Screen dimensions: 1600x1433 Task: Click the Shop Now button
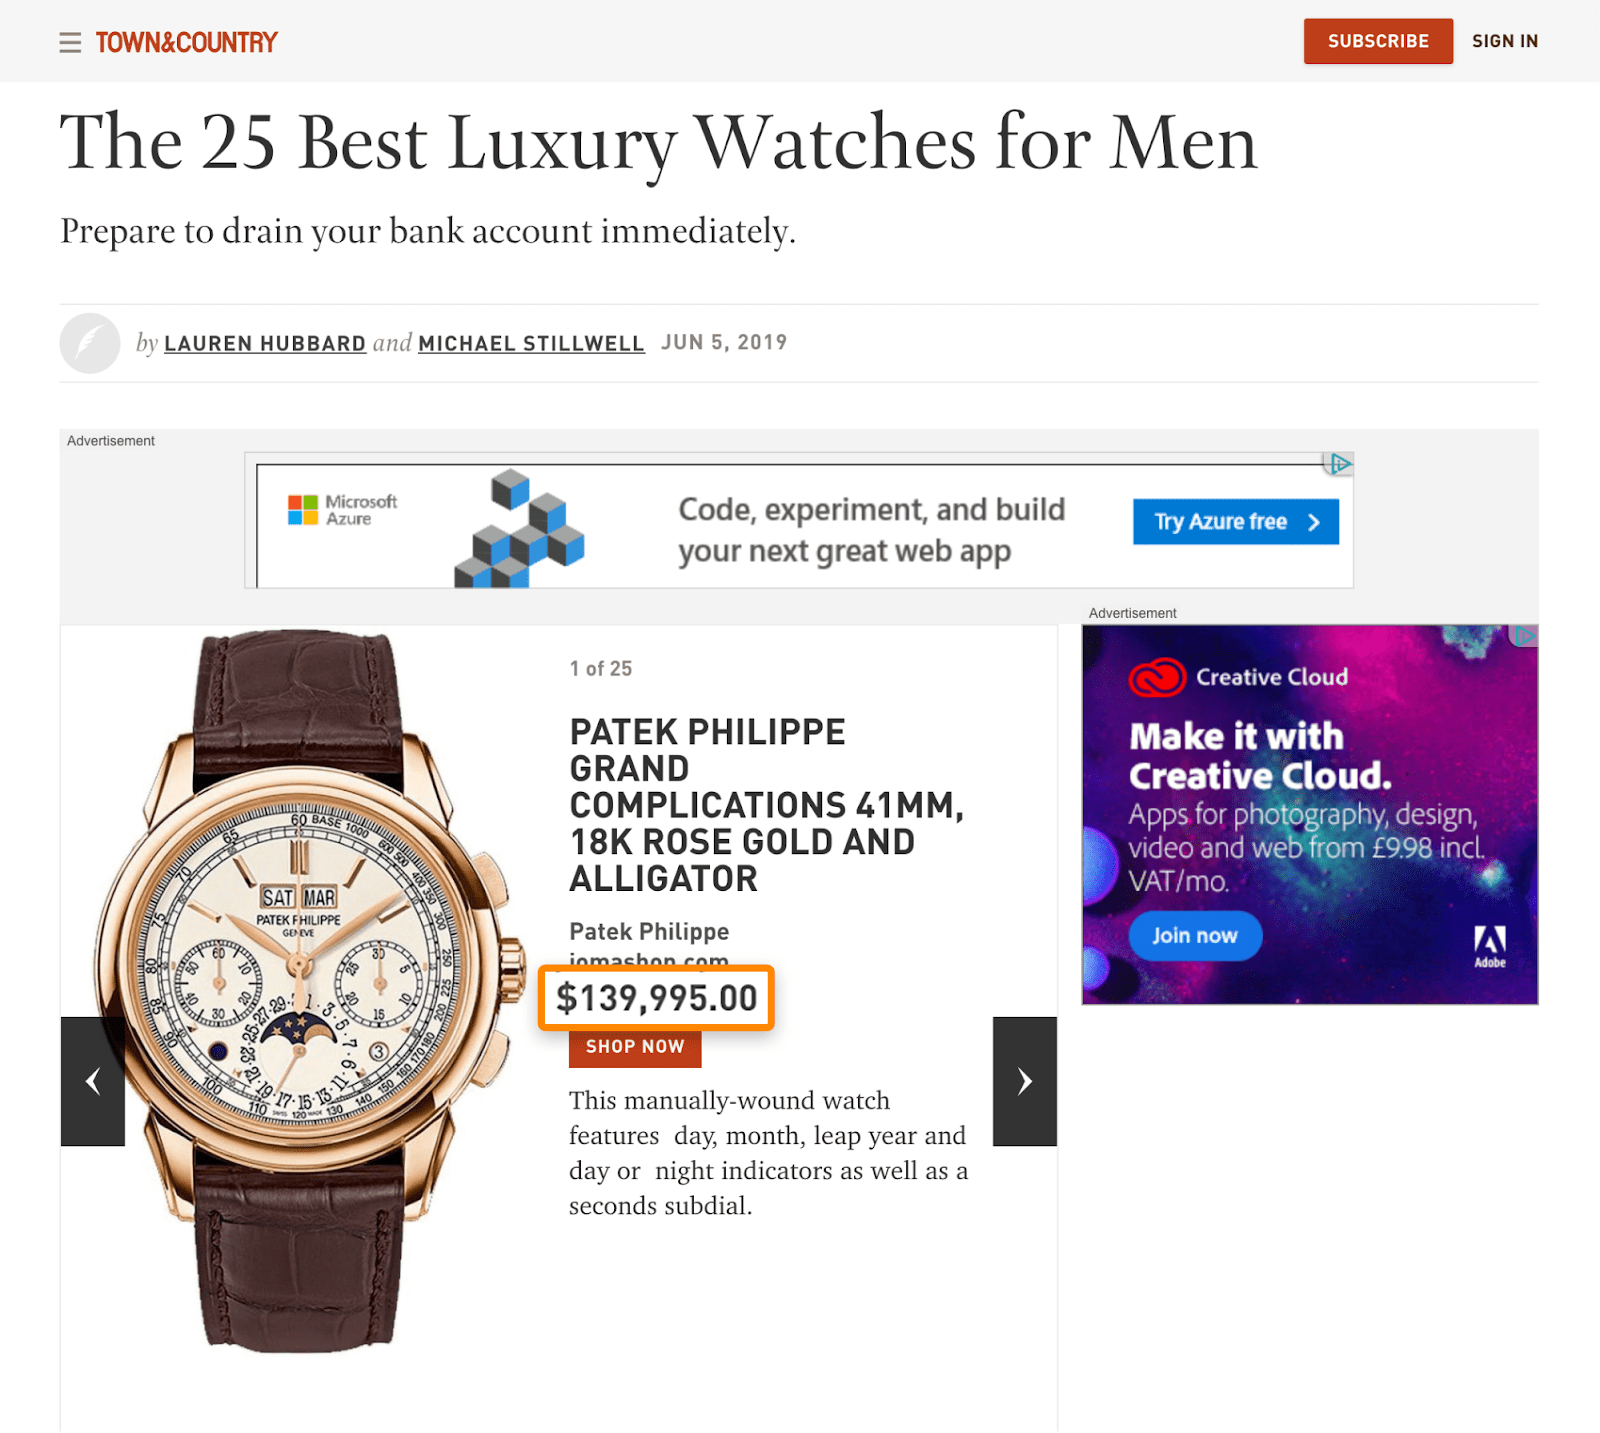[x=635, y=1047]
